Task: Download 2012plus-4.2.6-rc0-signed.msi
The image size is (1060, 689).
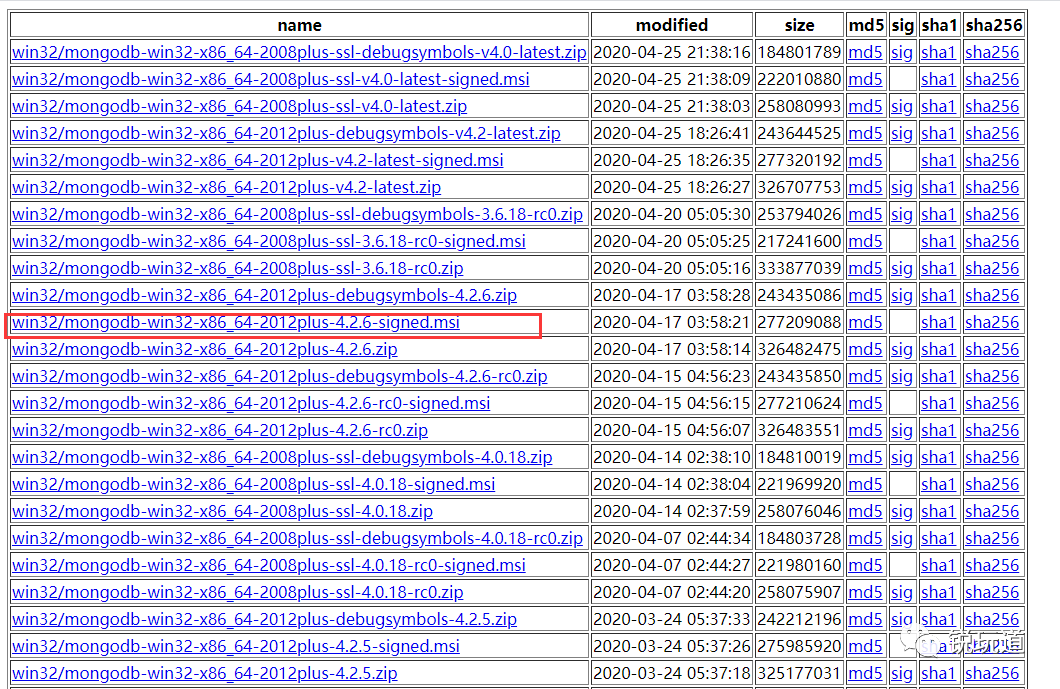Action: pyautogui.click(x=251, y=404)
